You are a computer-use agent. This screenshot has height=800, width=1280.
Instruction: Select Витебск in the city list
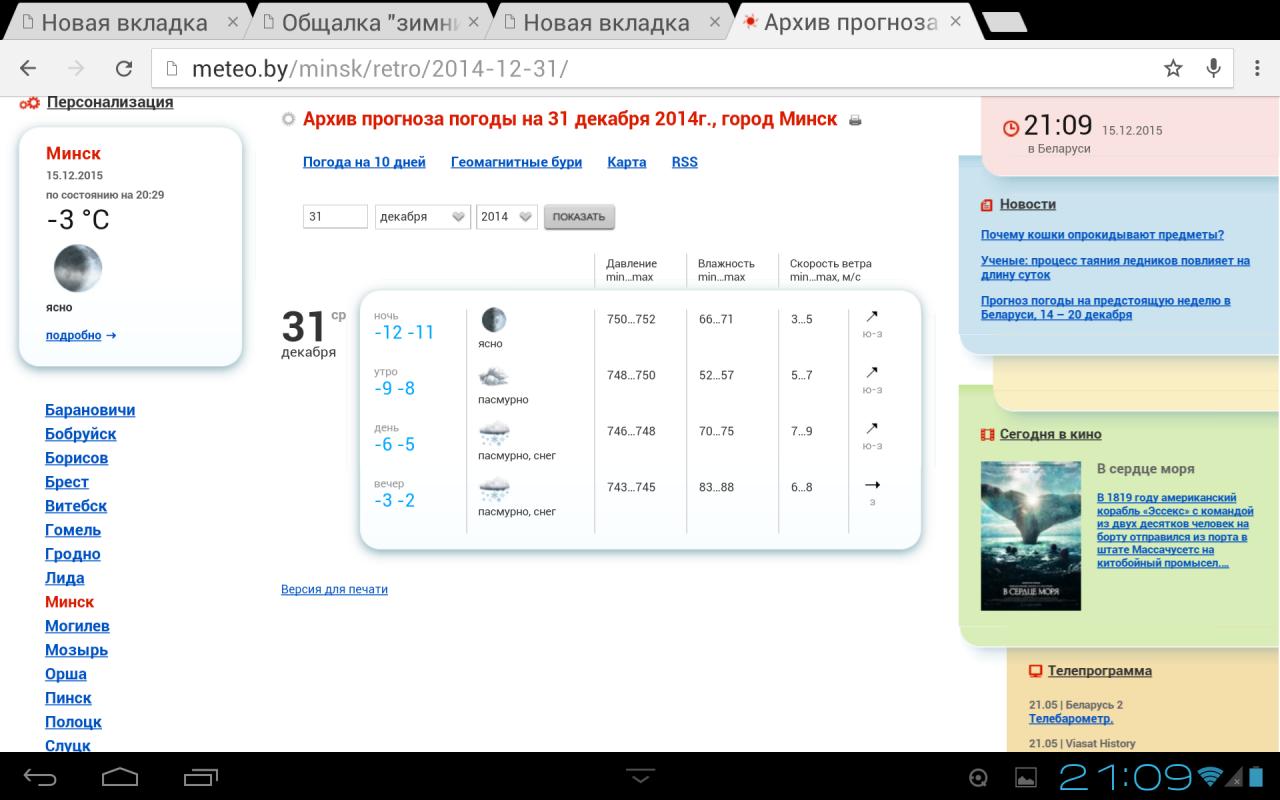point(76,506)
